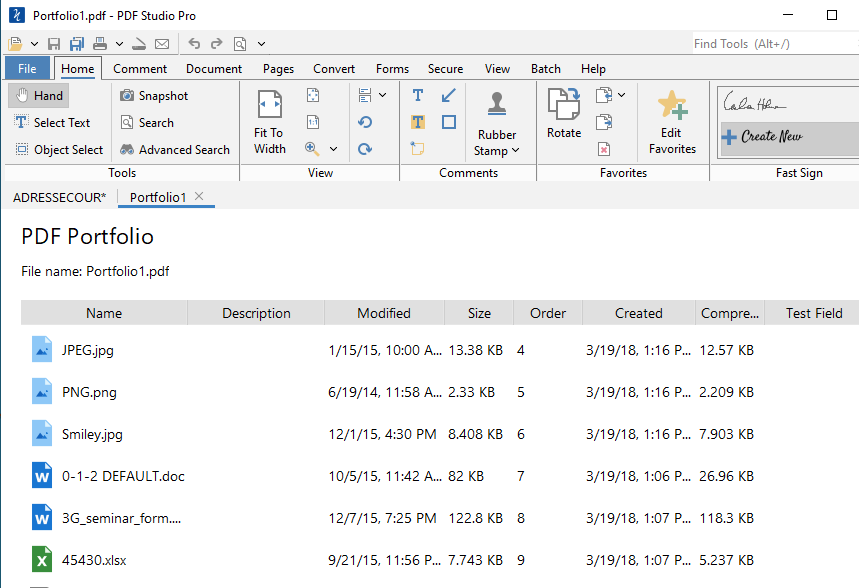Image resolution: width=859 pixels, height=588 pixels.
Task: Select the JPEG.jpg file row
Action: [x=440, y=350]
